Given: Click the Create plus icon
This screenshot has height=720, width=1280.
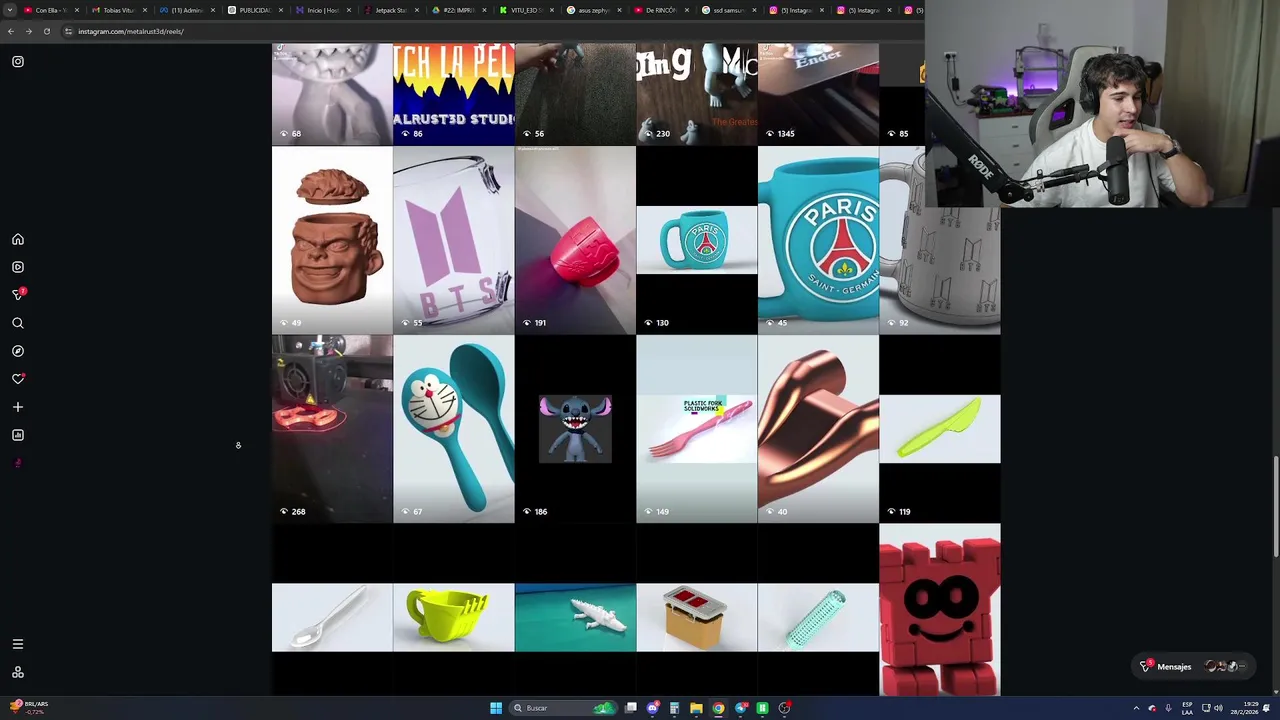Looking at the screenshot, I should point(18,407).
